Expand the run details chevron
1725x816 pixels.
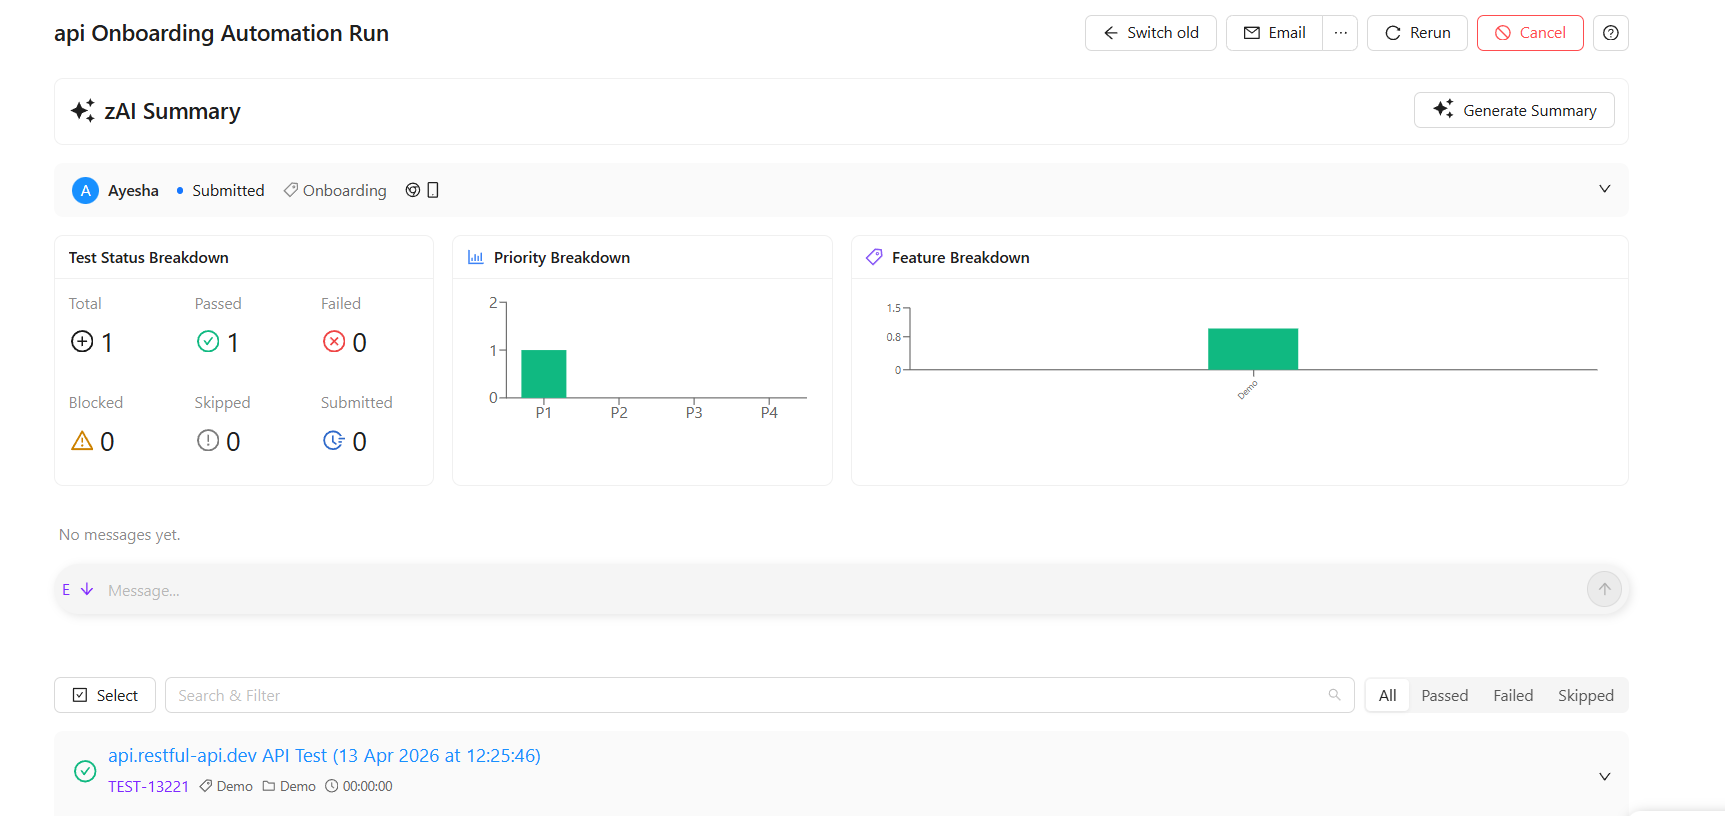point(1604,189)
